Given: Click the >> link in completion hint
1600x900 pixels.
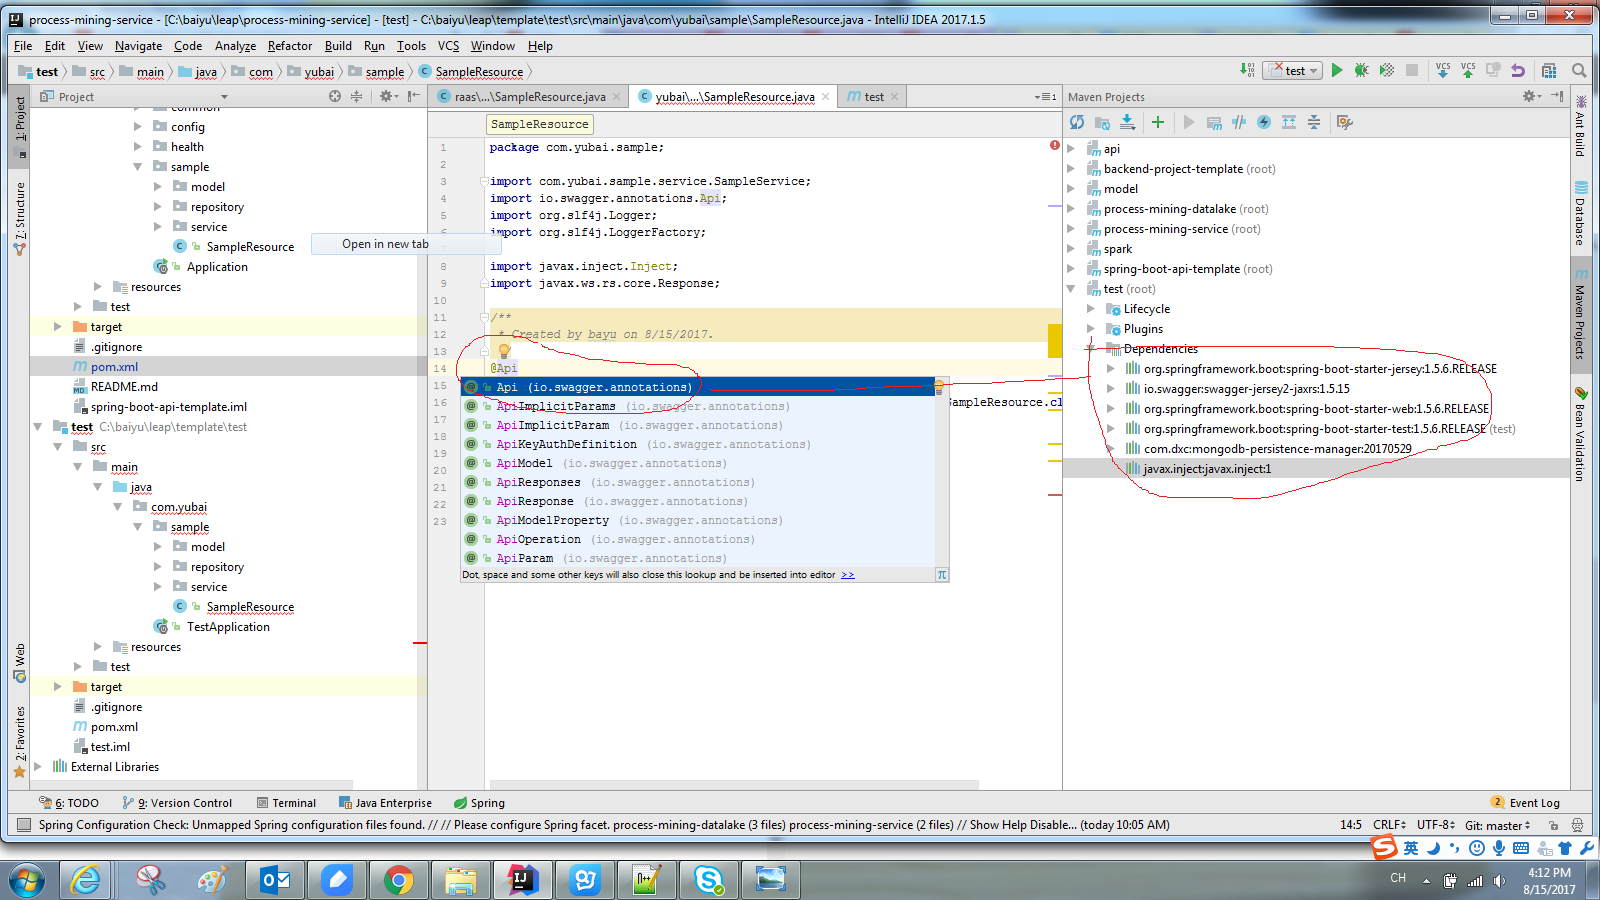Looking at the screenshot, I should [x=848, y=575].
